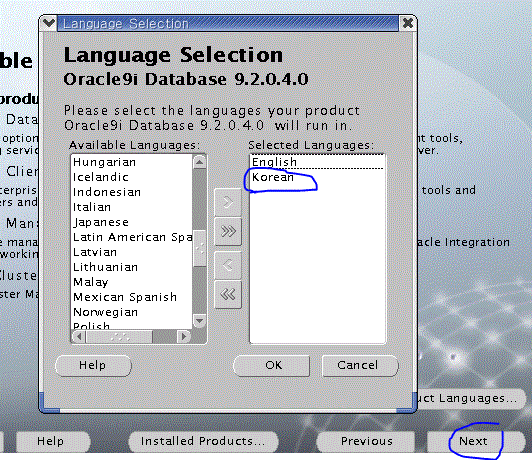
Task: Select Latin American Spanish entry
Action: click(x=132, y=237)
